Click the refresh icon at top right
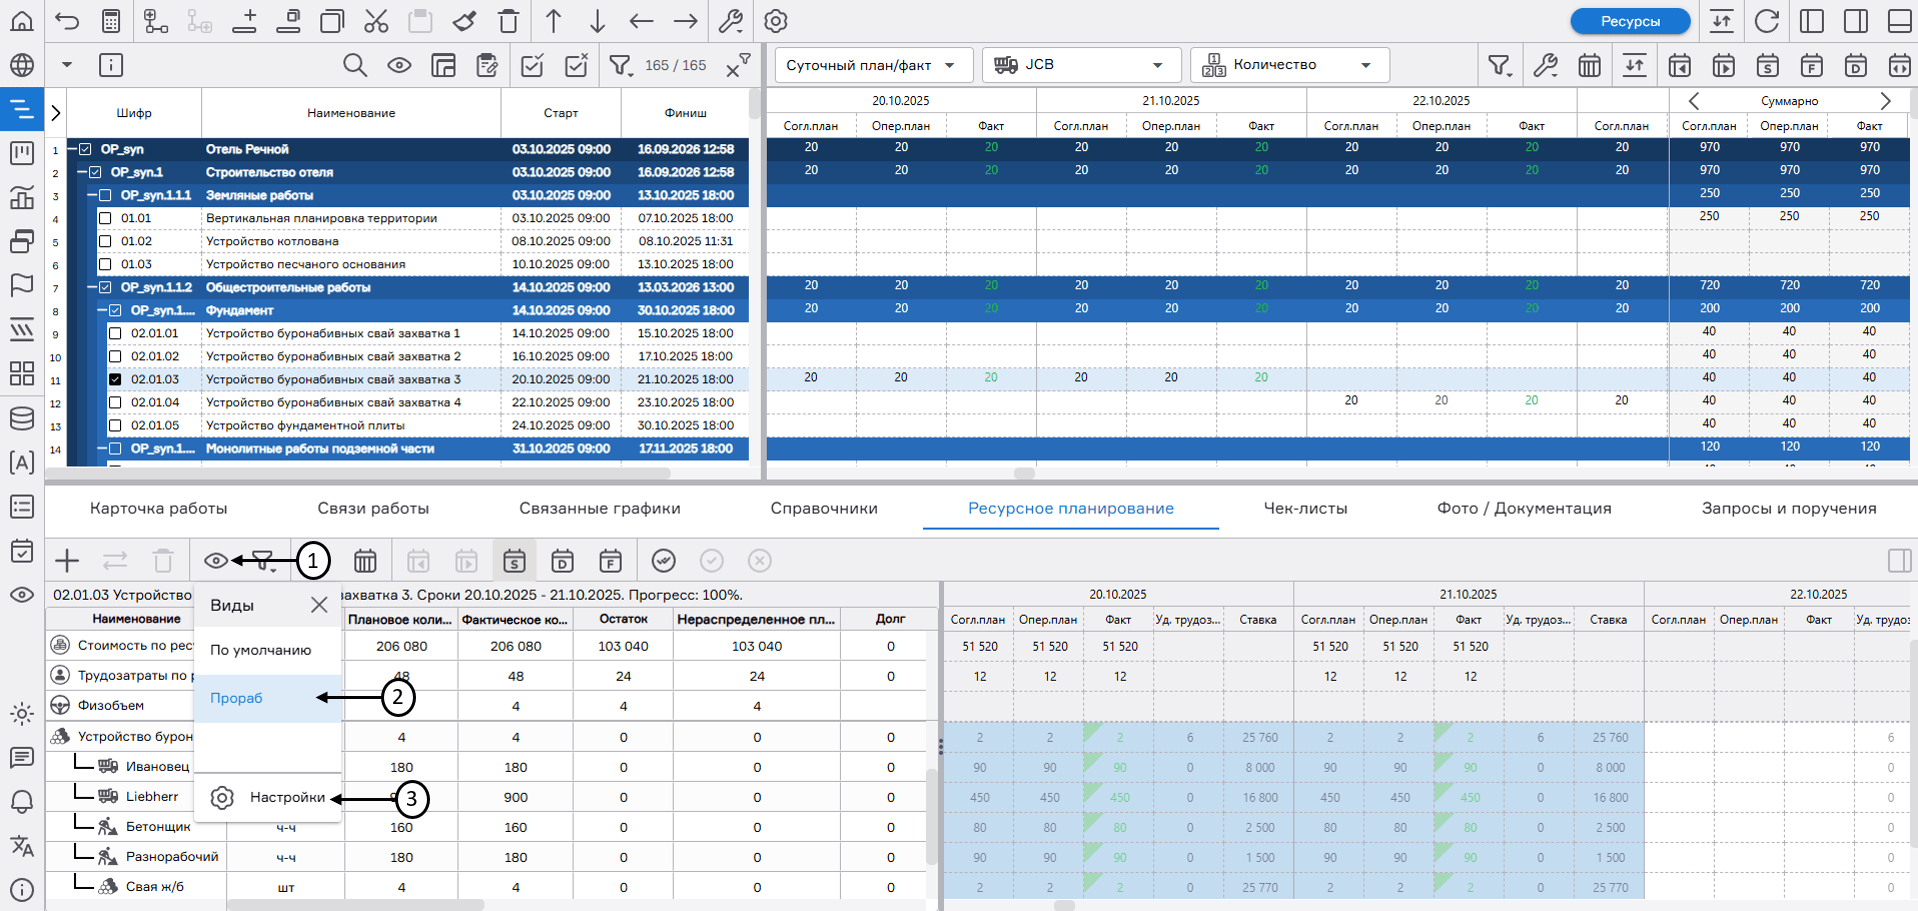Viewport: 1918px width, 911px height. click(1767, 21)
